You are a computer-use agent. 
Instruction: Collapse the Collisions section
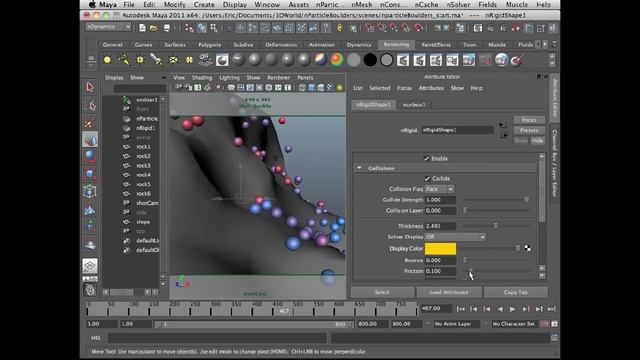pos(359,168)
